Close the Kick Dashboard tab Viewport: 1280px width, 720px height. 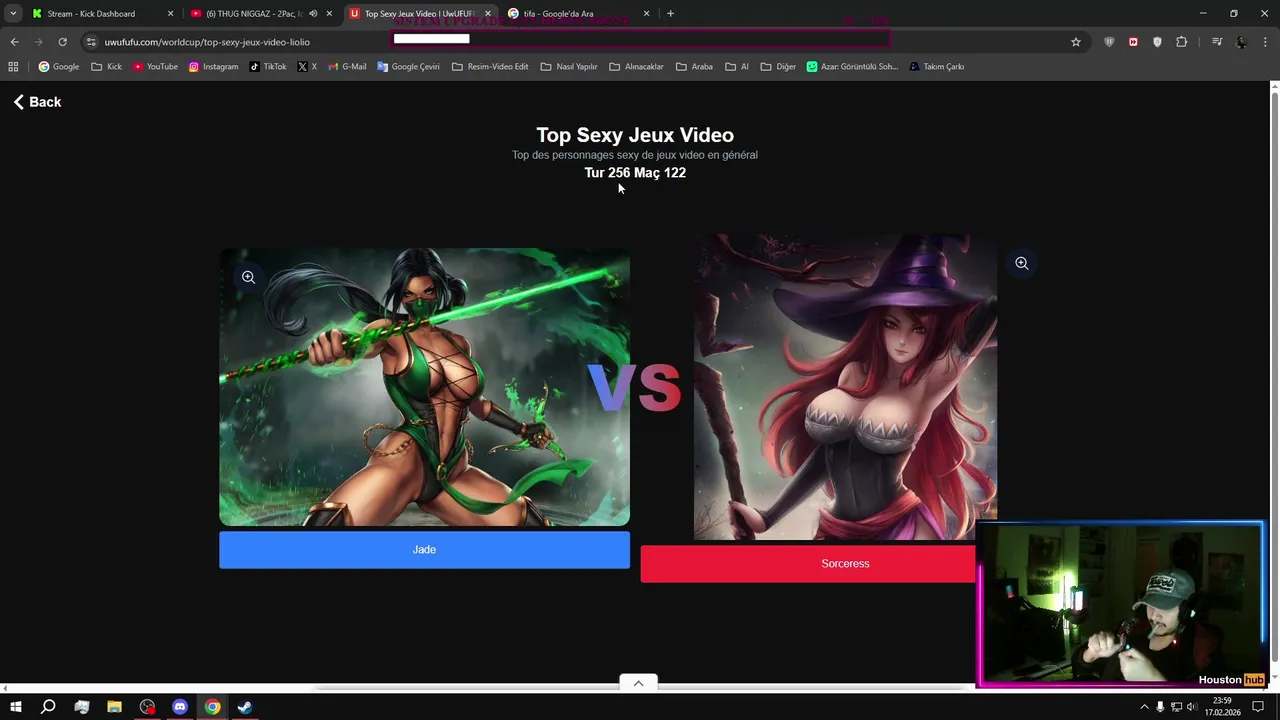(x=170, y=14)
